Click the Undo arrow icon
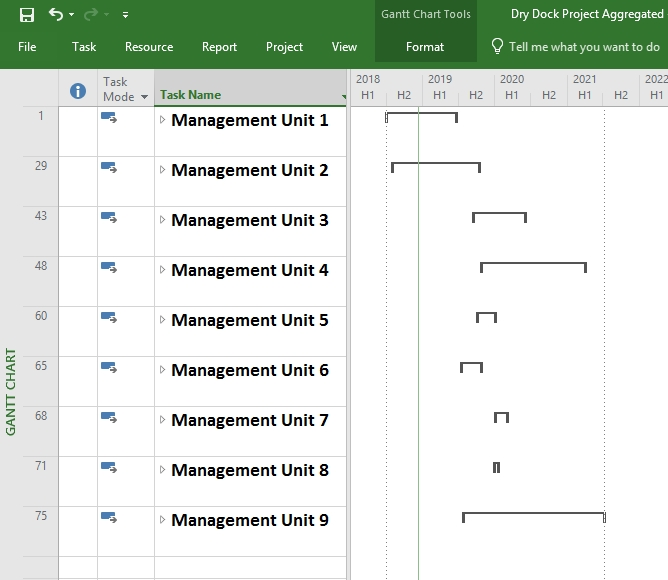Image resolution: width=668 pixels, height=580 pixels. 56,14
